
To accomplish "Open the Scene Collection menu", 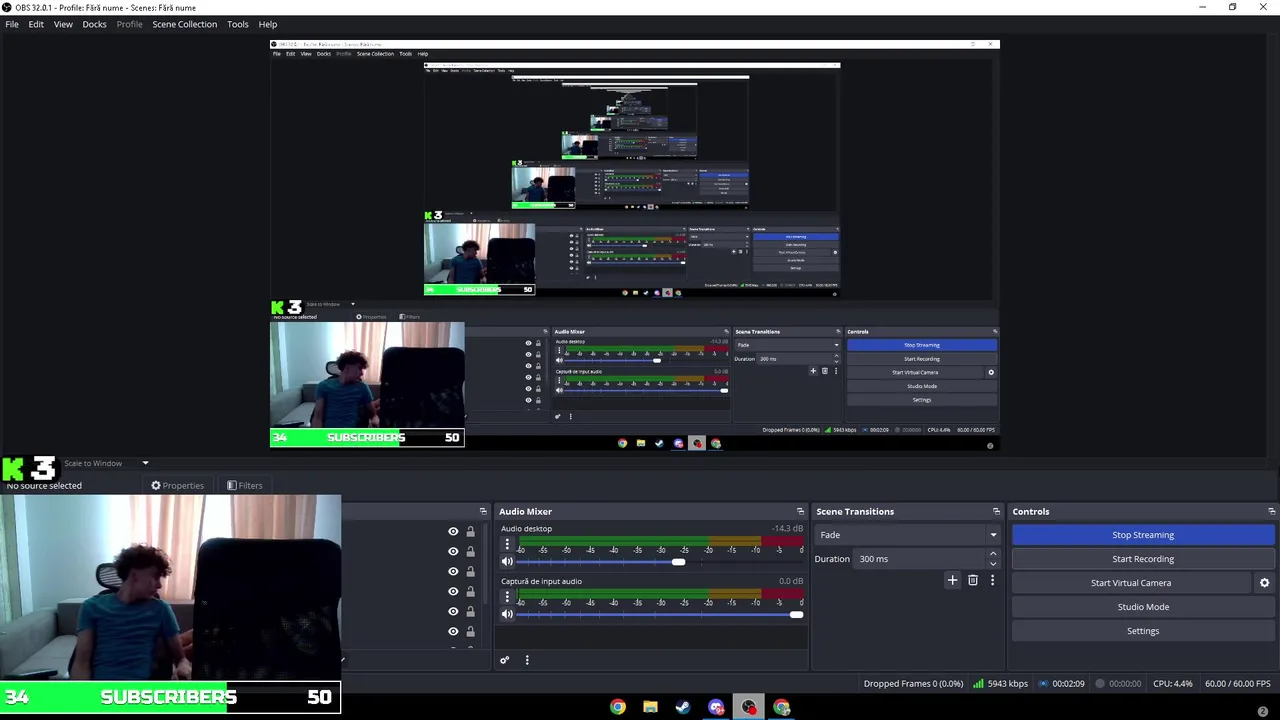I will (x=185, y=24).
